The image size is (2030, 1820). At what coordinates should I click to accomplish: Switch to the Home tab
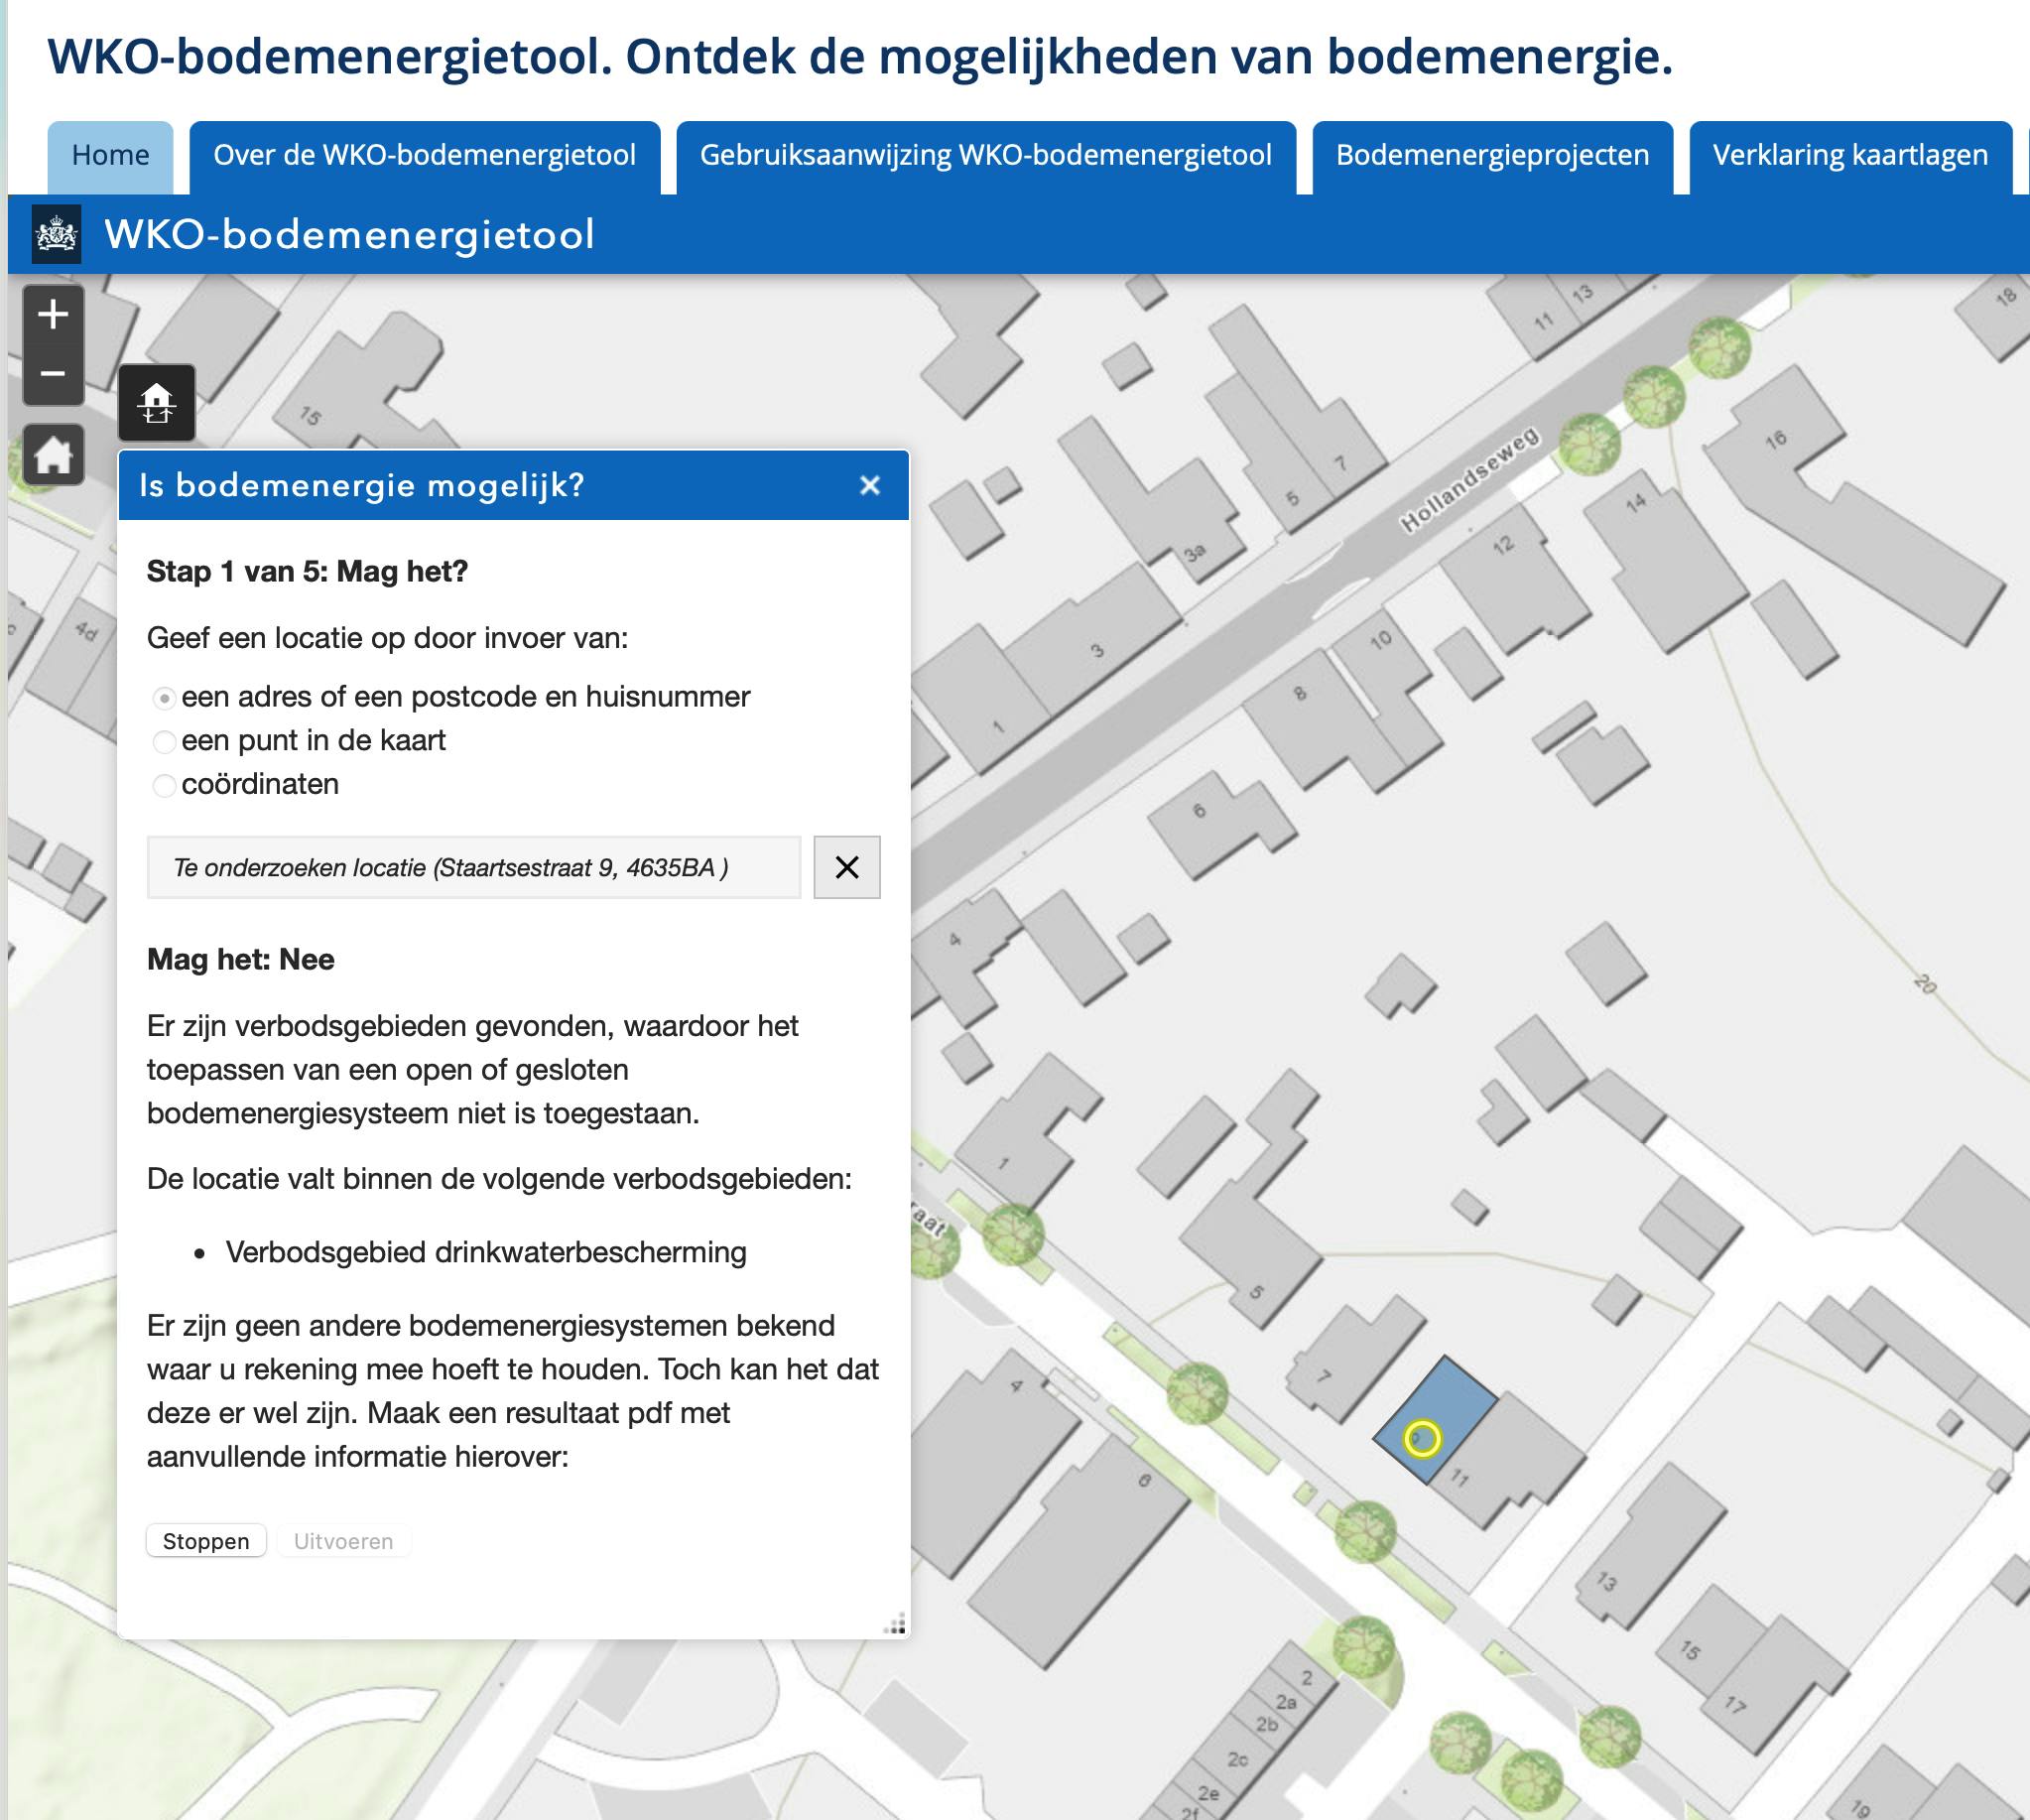pyautogui.click(x=108, y=155)
